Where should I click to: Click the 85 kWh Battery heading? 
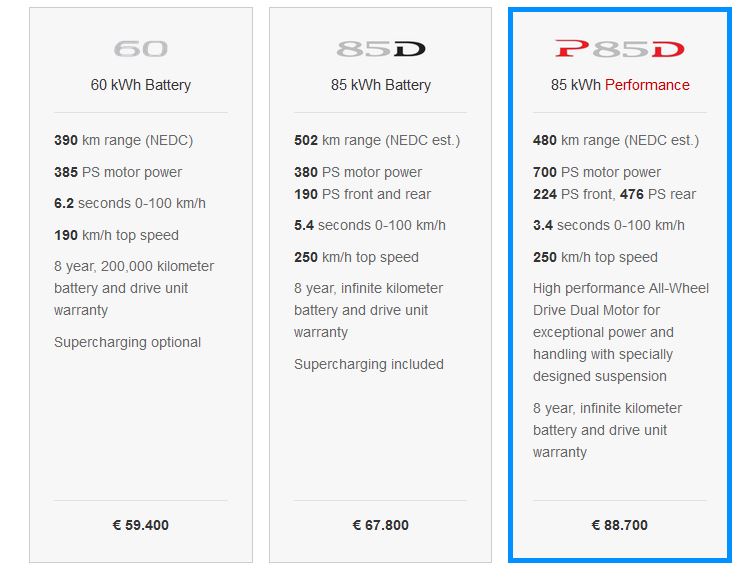coord(381,85)
